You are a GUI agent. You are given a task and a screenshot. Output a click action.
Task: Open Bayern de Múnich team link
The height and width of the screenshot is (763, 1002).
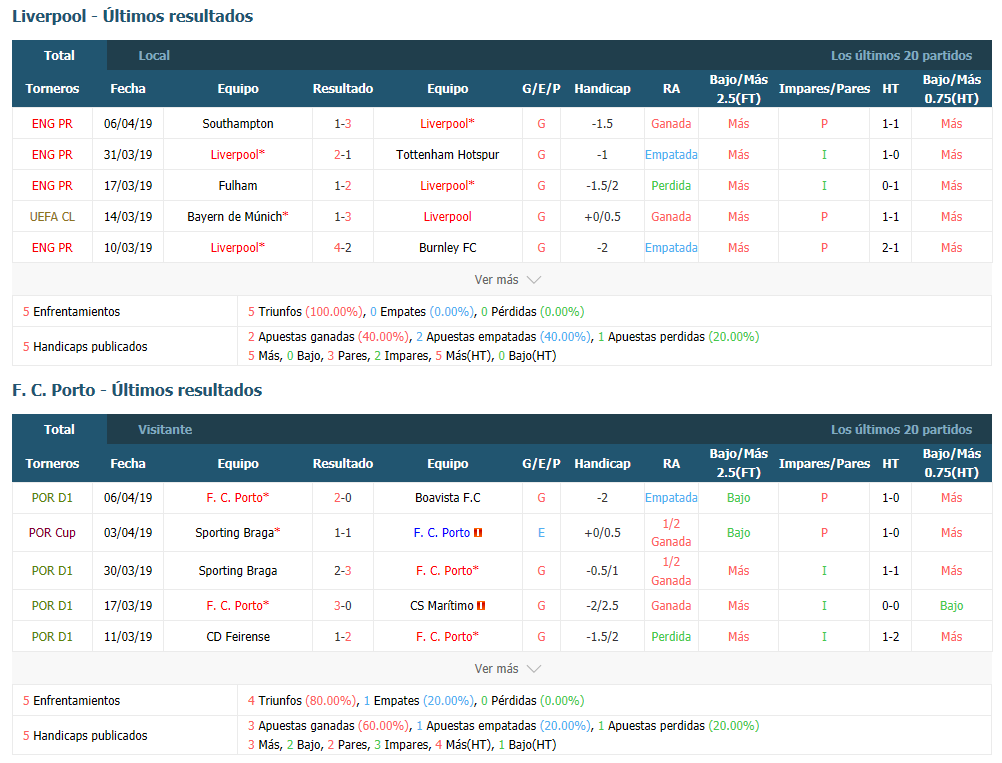tap(238, 217)
